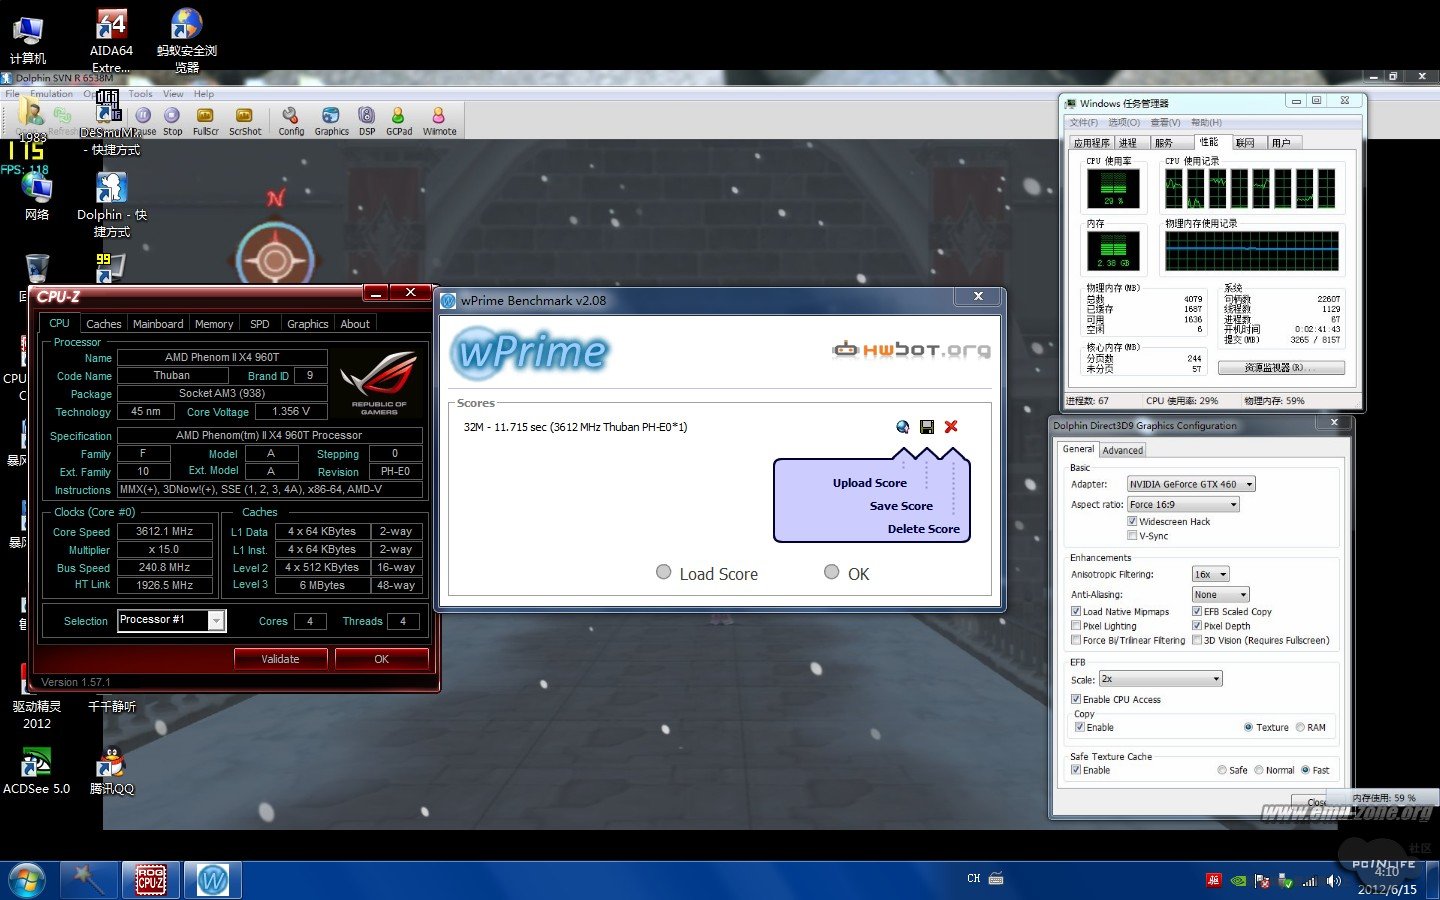Click Delete Score in wPrime

tap(924, 529)
